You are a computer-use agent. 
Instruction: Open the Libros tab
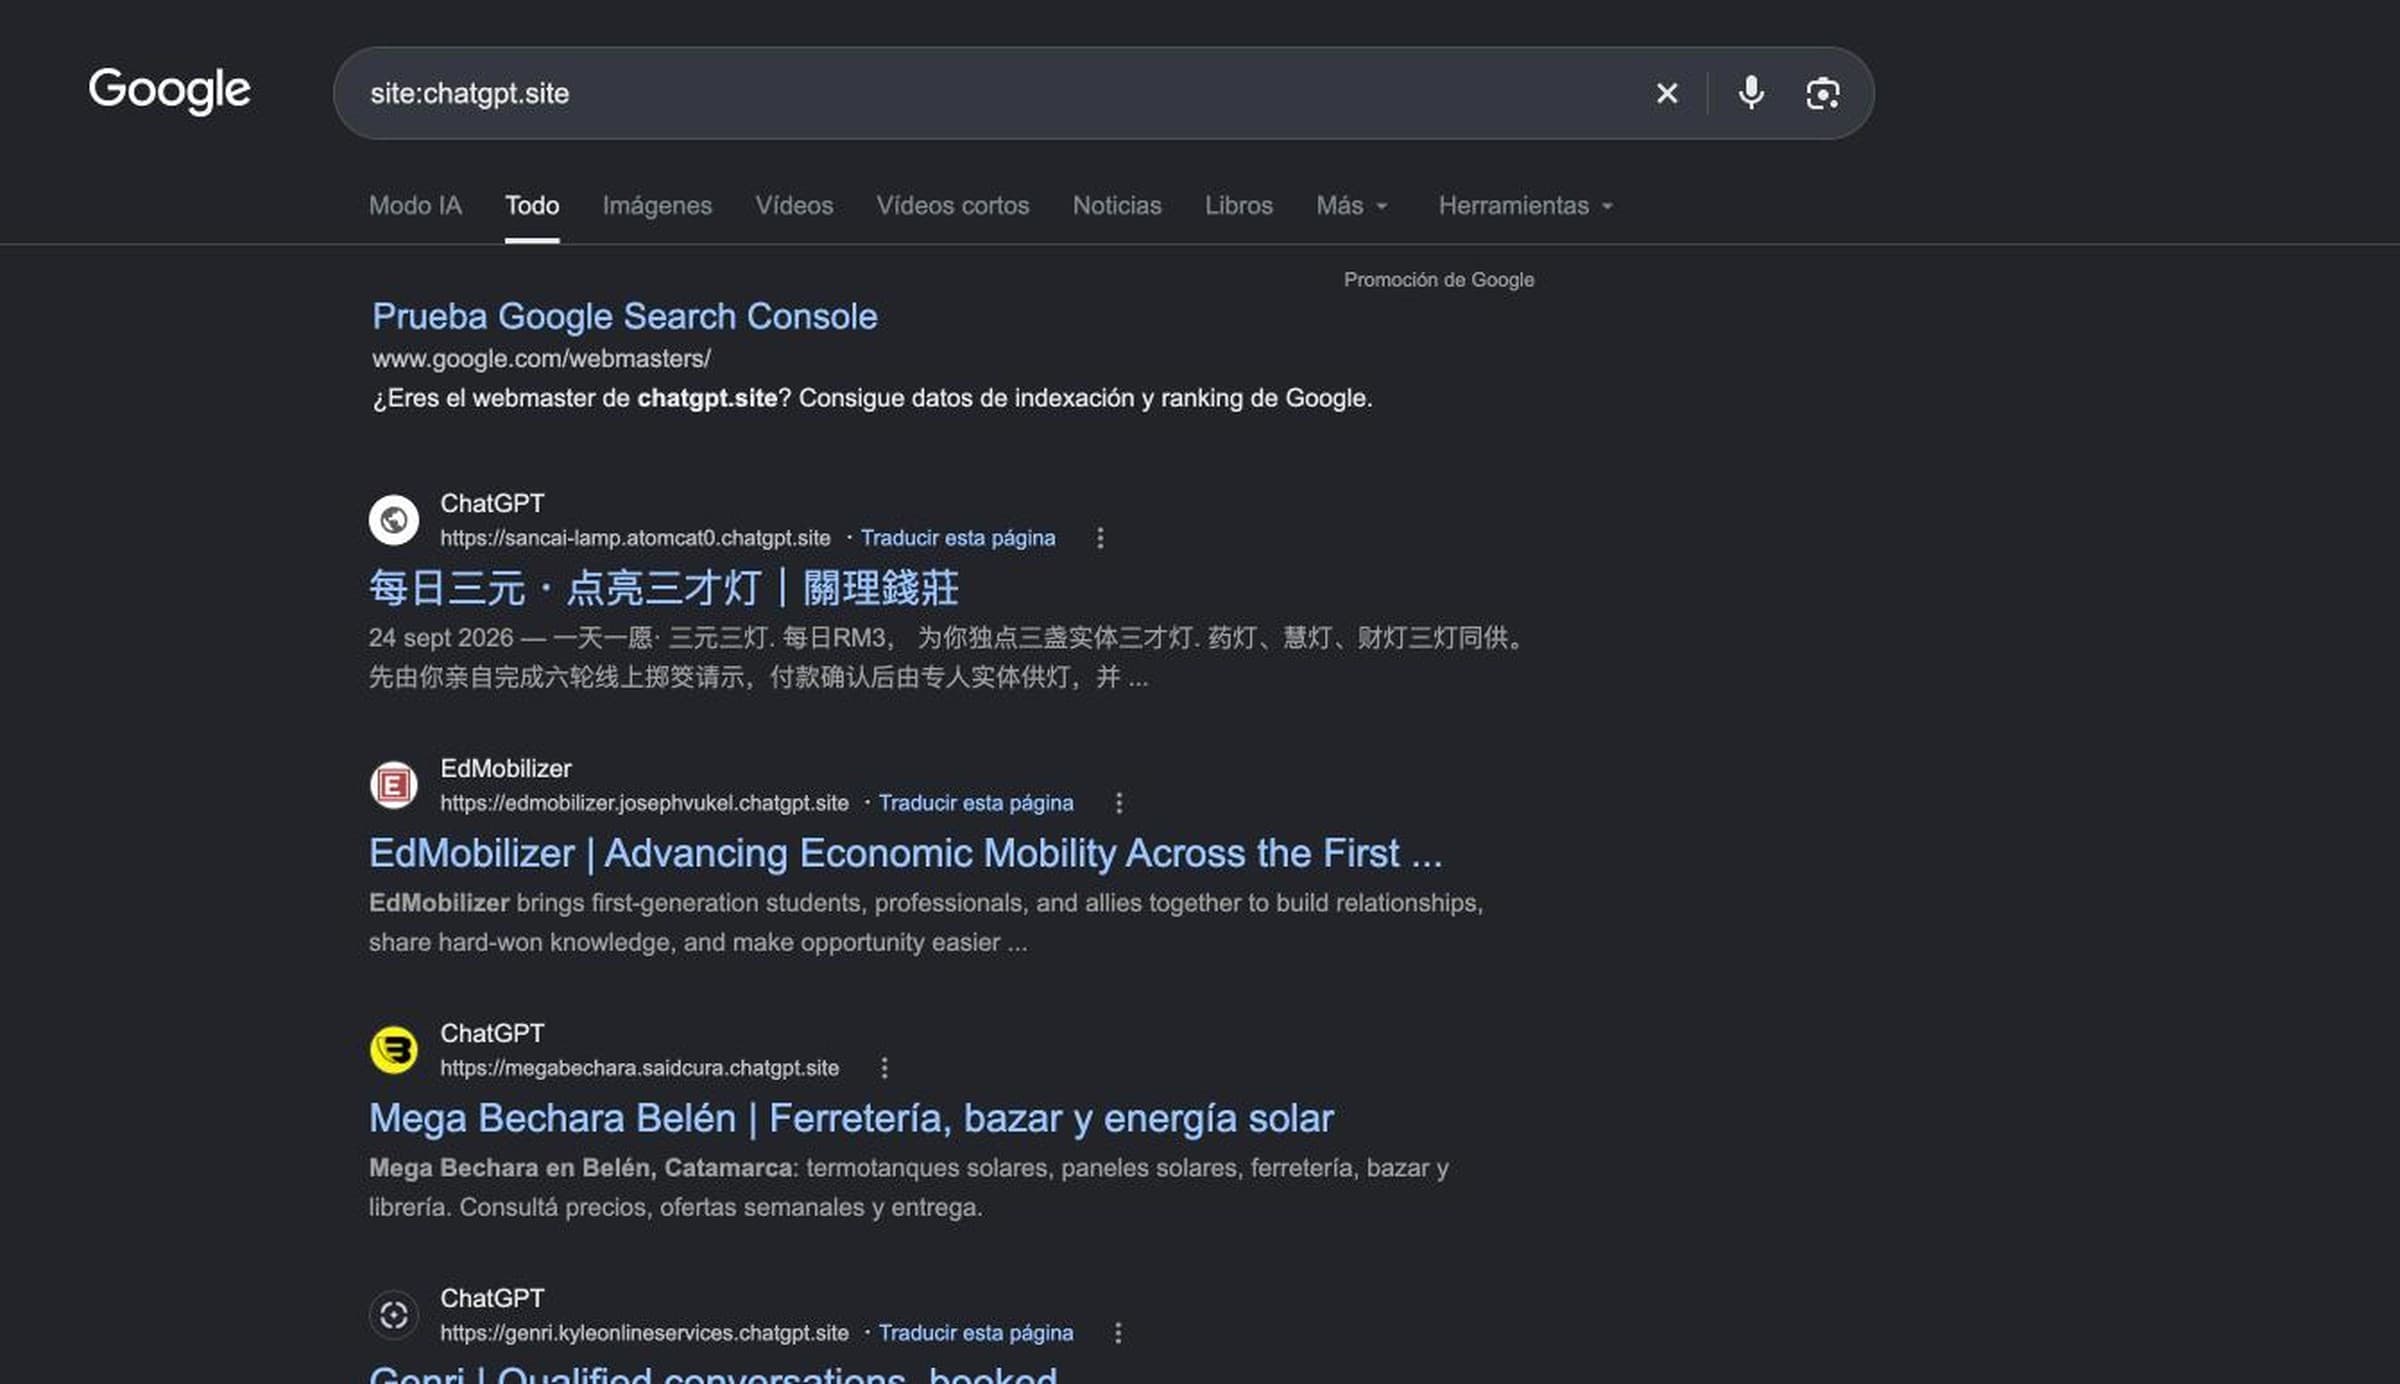[x=1238, y=206]
